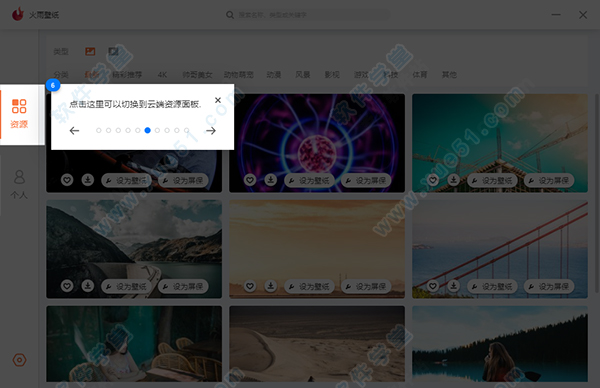Jump to the first tutorial step dot
This screenshot has height=388, width=600.
pyautogui.click(x=99, y=130)
